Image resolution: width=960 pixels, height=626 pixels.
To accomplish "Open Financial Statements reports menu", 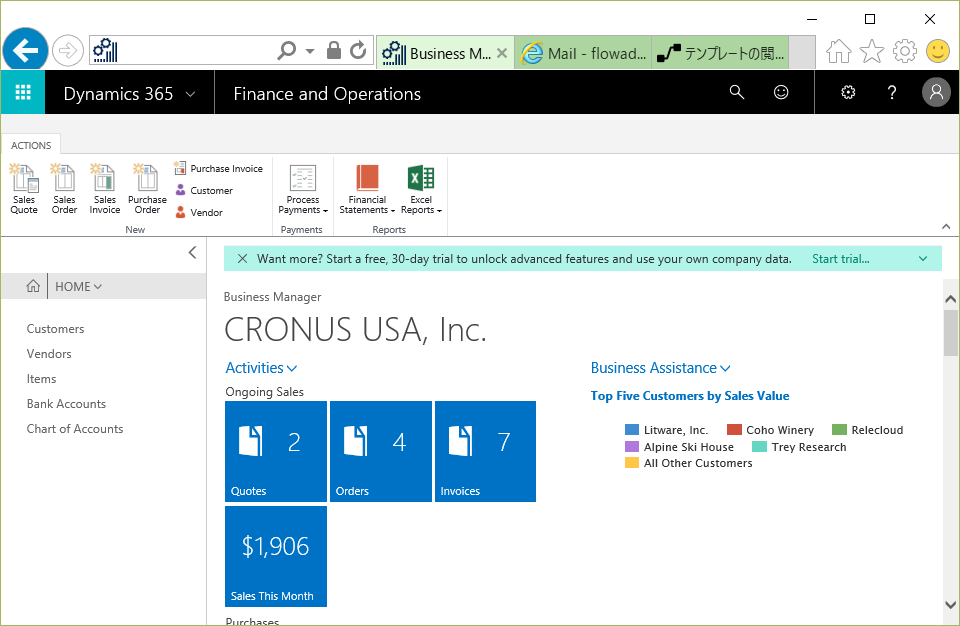I will pos(367,190).
